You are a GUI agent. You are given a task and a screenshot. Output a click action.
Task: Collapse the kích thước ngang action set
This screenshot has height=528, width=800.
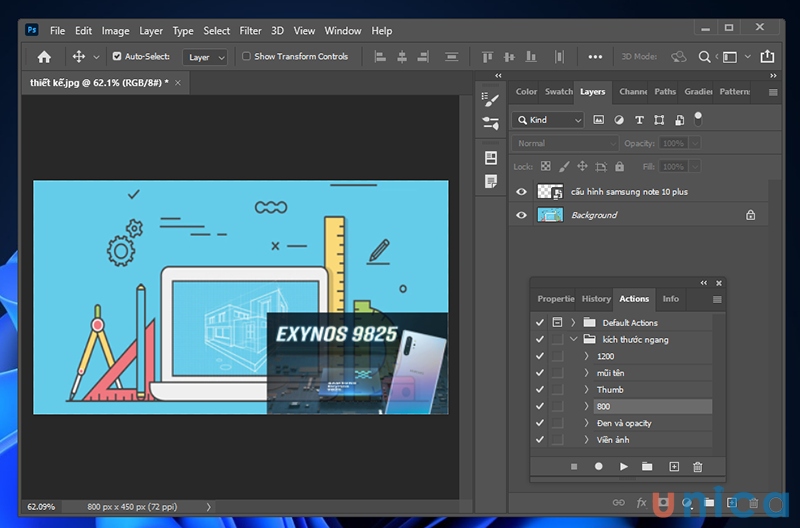point(573,340)
